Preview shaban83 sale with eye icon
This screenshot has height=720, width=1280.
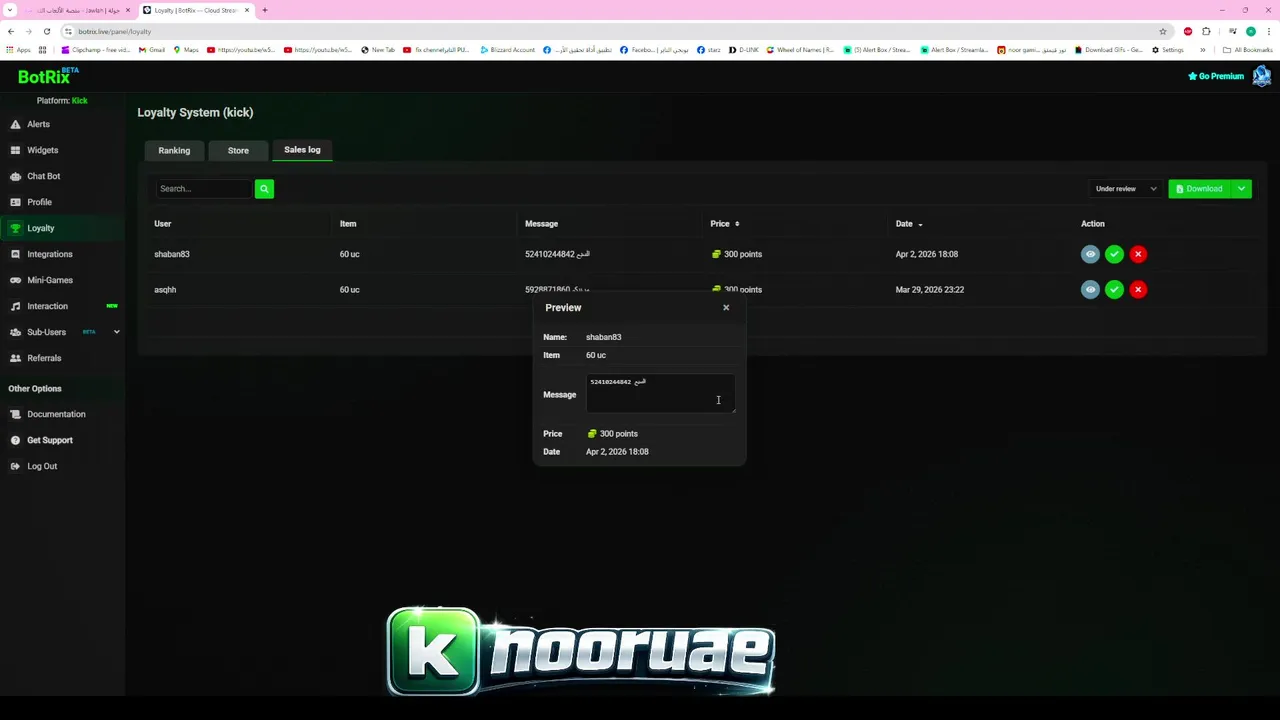point(1090,254)
